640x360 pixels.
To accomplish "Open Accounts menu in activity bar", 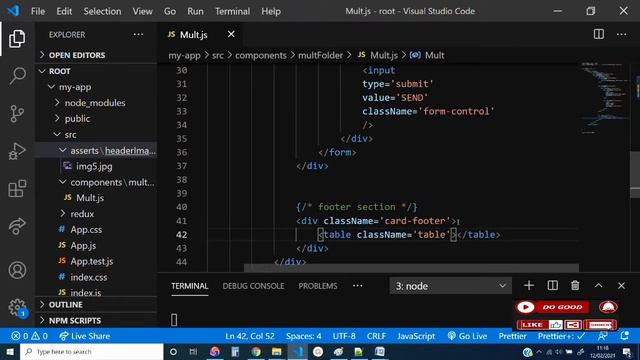I will click(17, 270).
